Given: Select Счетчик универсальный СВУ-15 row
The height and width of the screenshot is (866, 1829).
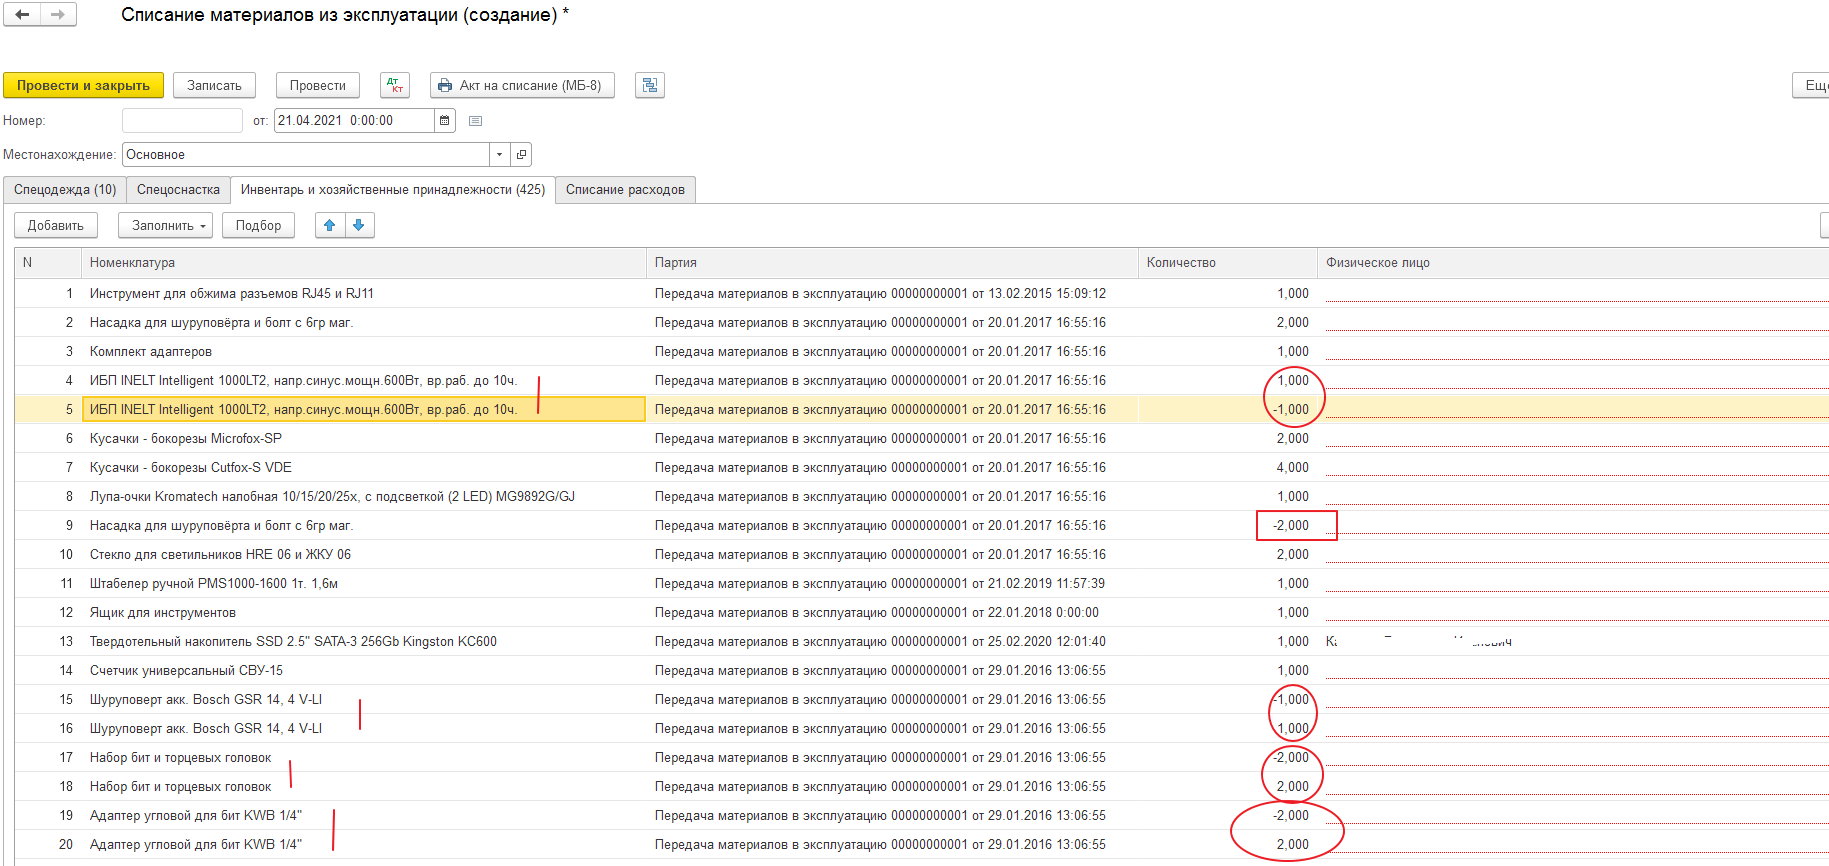Looking at the screenshot, I should coord(922,671).
